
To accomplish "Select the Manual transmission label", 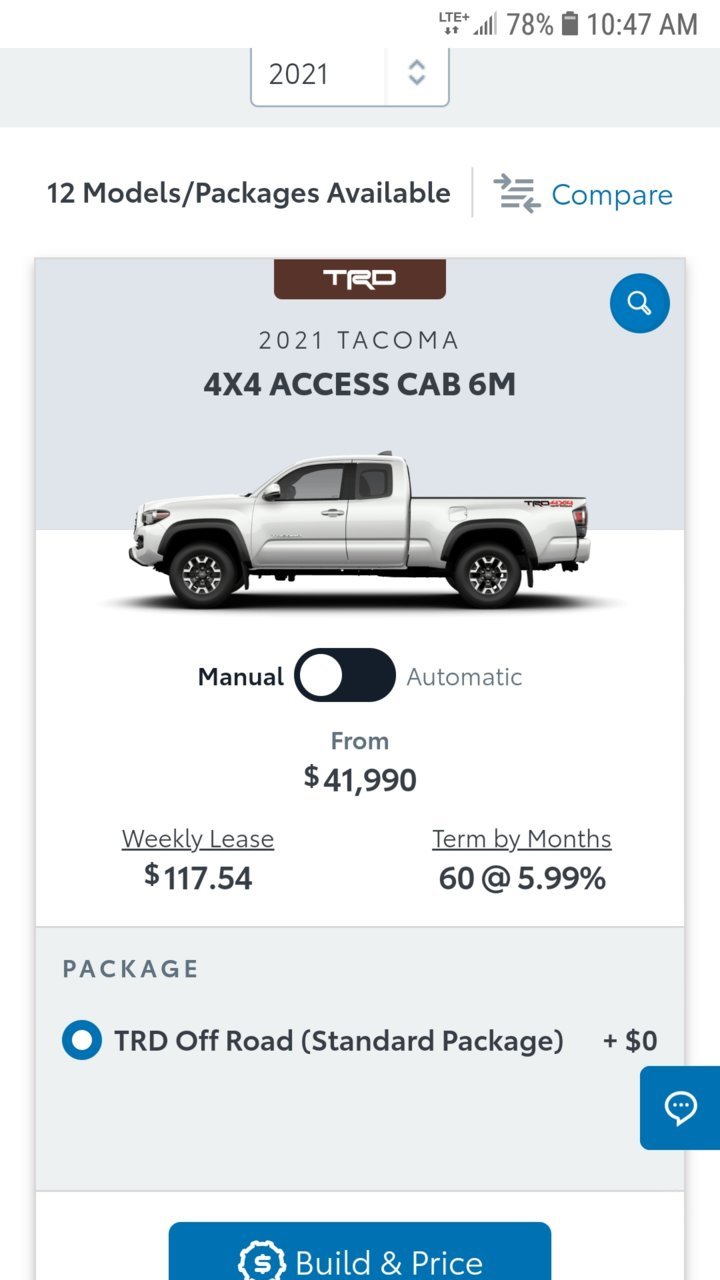I will coord(241,677).
